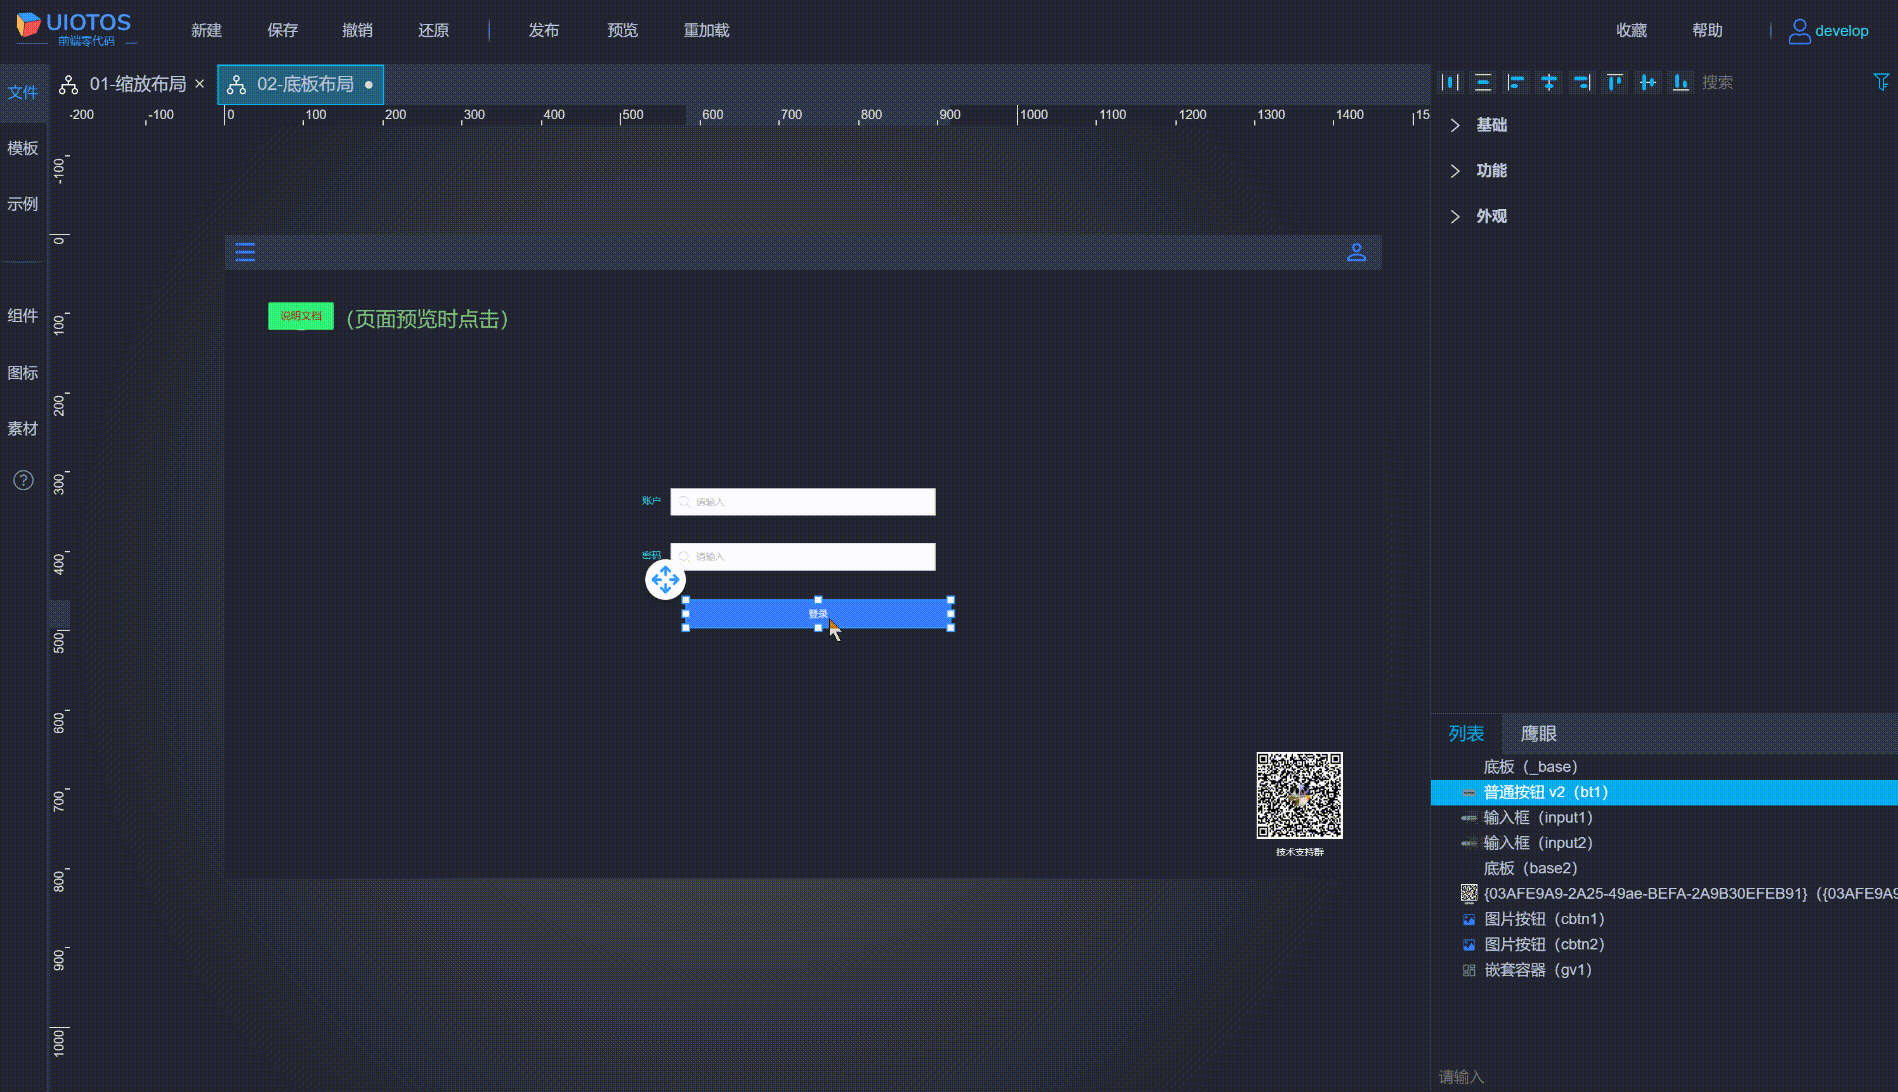Open the 图标 sidebar tab
Viewport: 1898px width, 1092px height.
[x=23, y=373]
